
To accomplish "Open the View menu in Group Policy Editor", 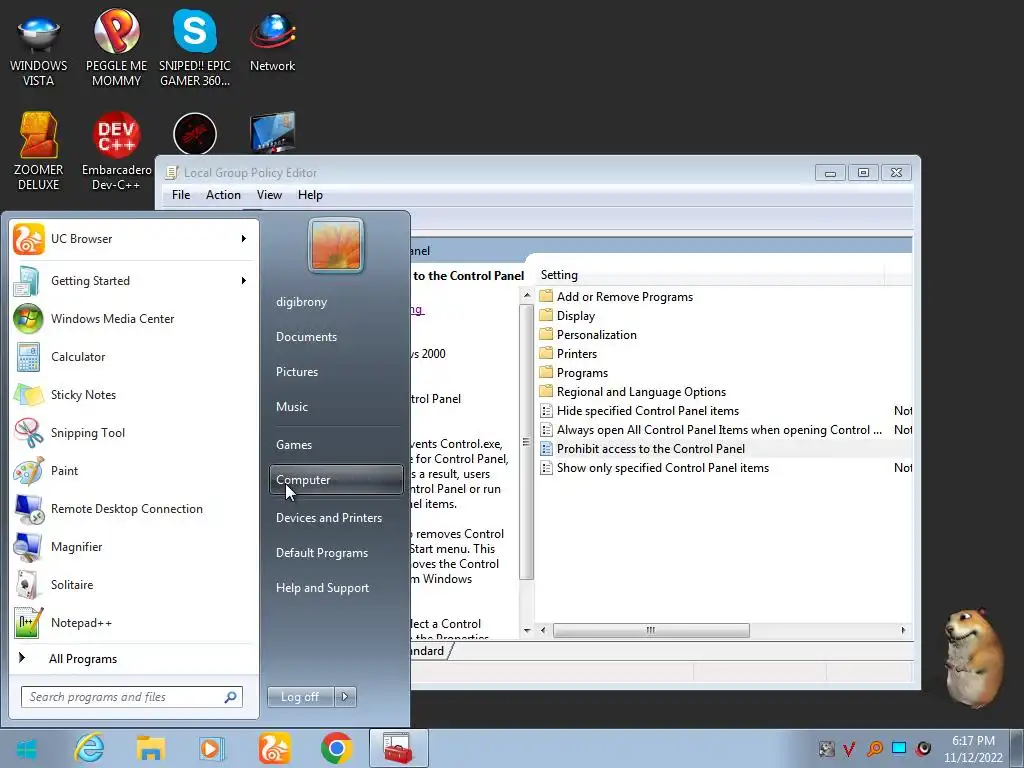I will (269, 195).
